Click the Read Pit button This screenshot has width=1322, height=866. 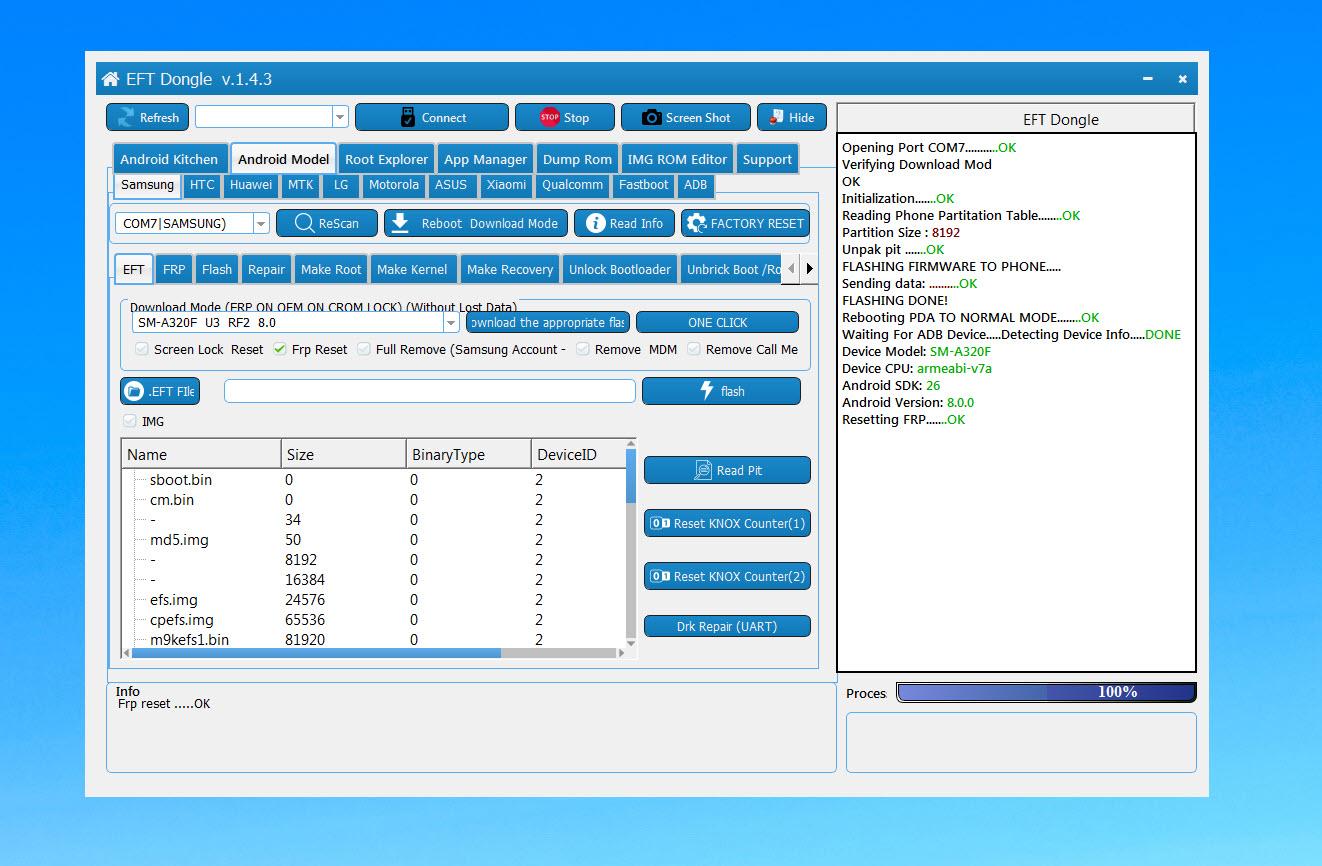[x=727, y=470]
